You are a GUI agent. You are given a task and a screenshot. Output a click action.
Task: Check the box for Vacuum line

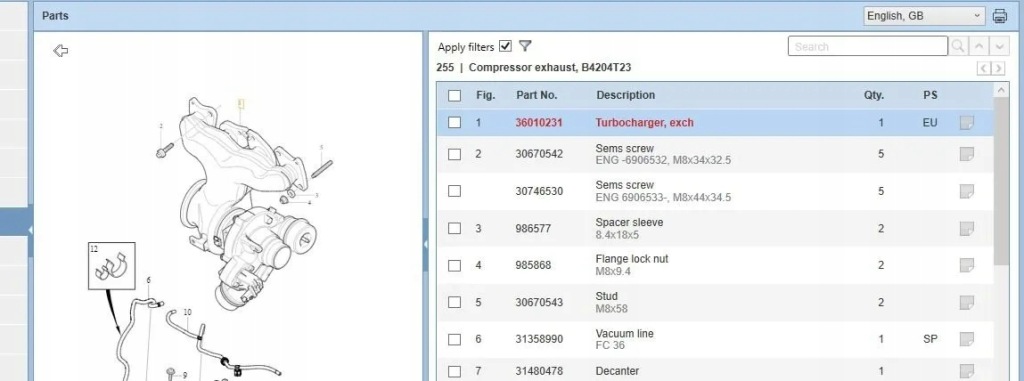455,339
